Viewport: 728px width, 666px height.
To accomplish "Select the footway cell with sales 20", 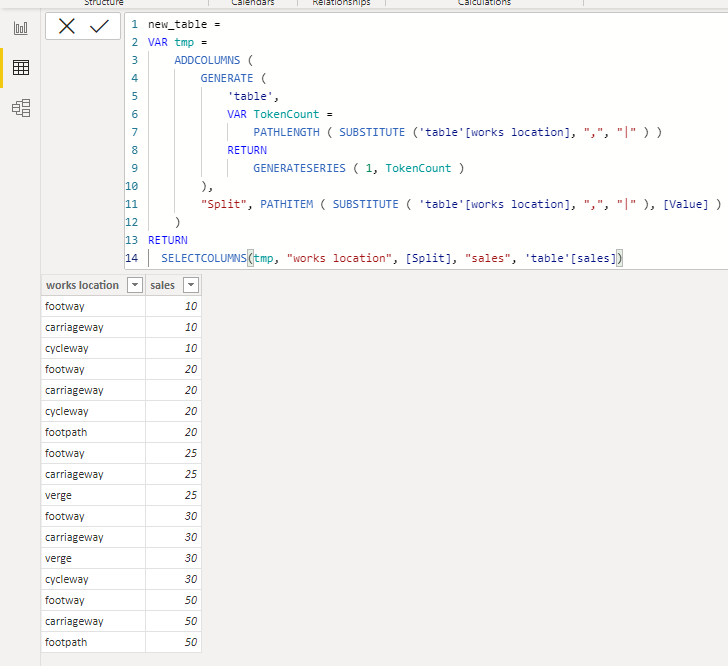I will tap(93, 369).
